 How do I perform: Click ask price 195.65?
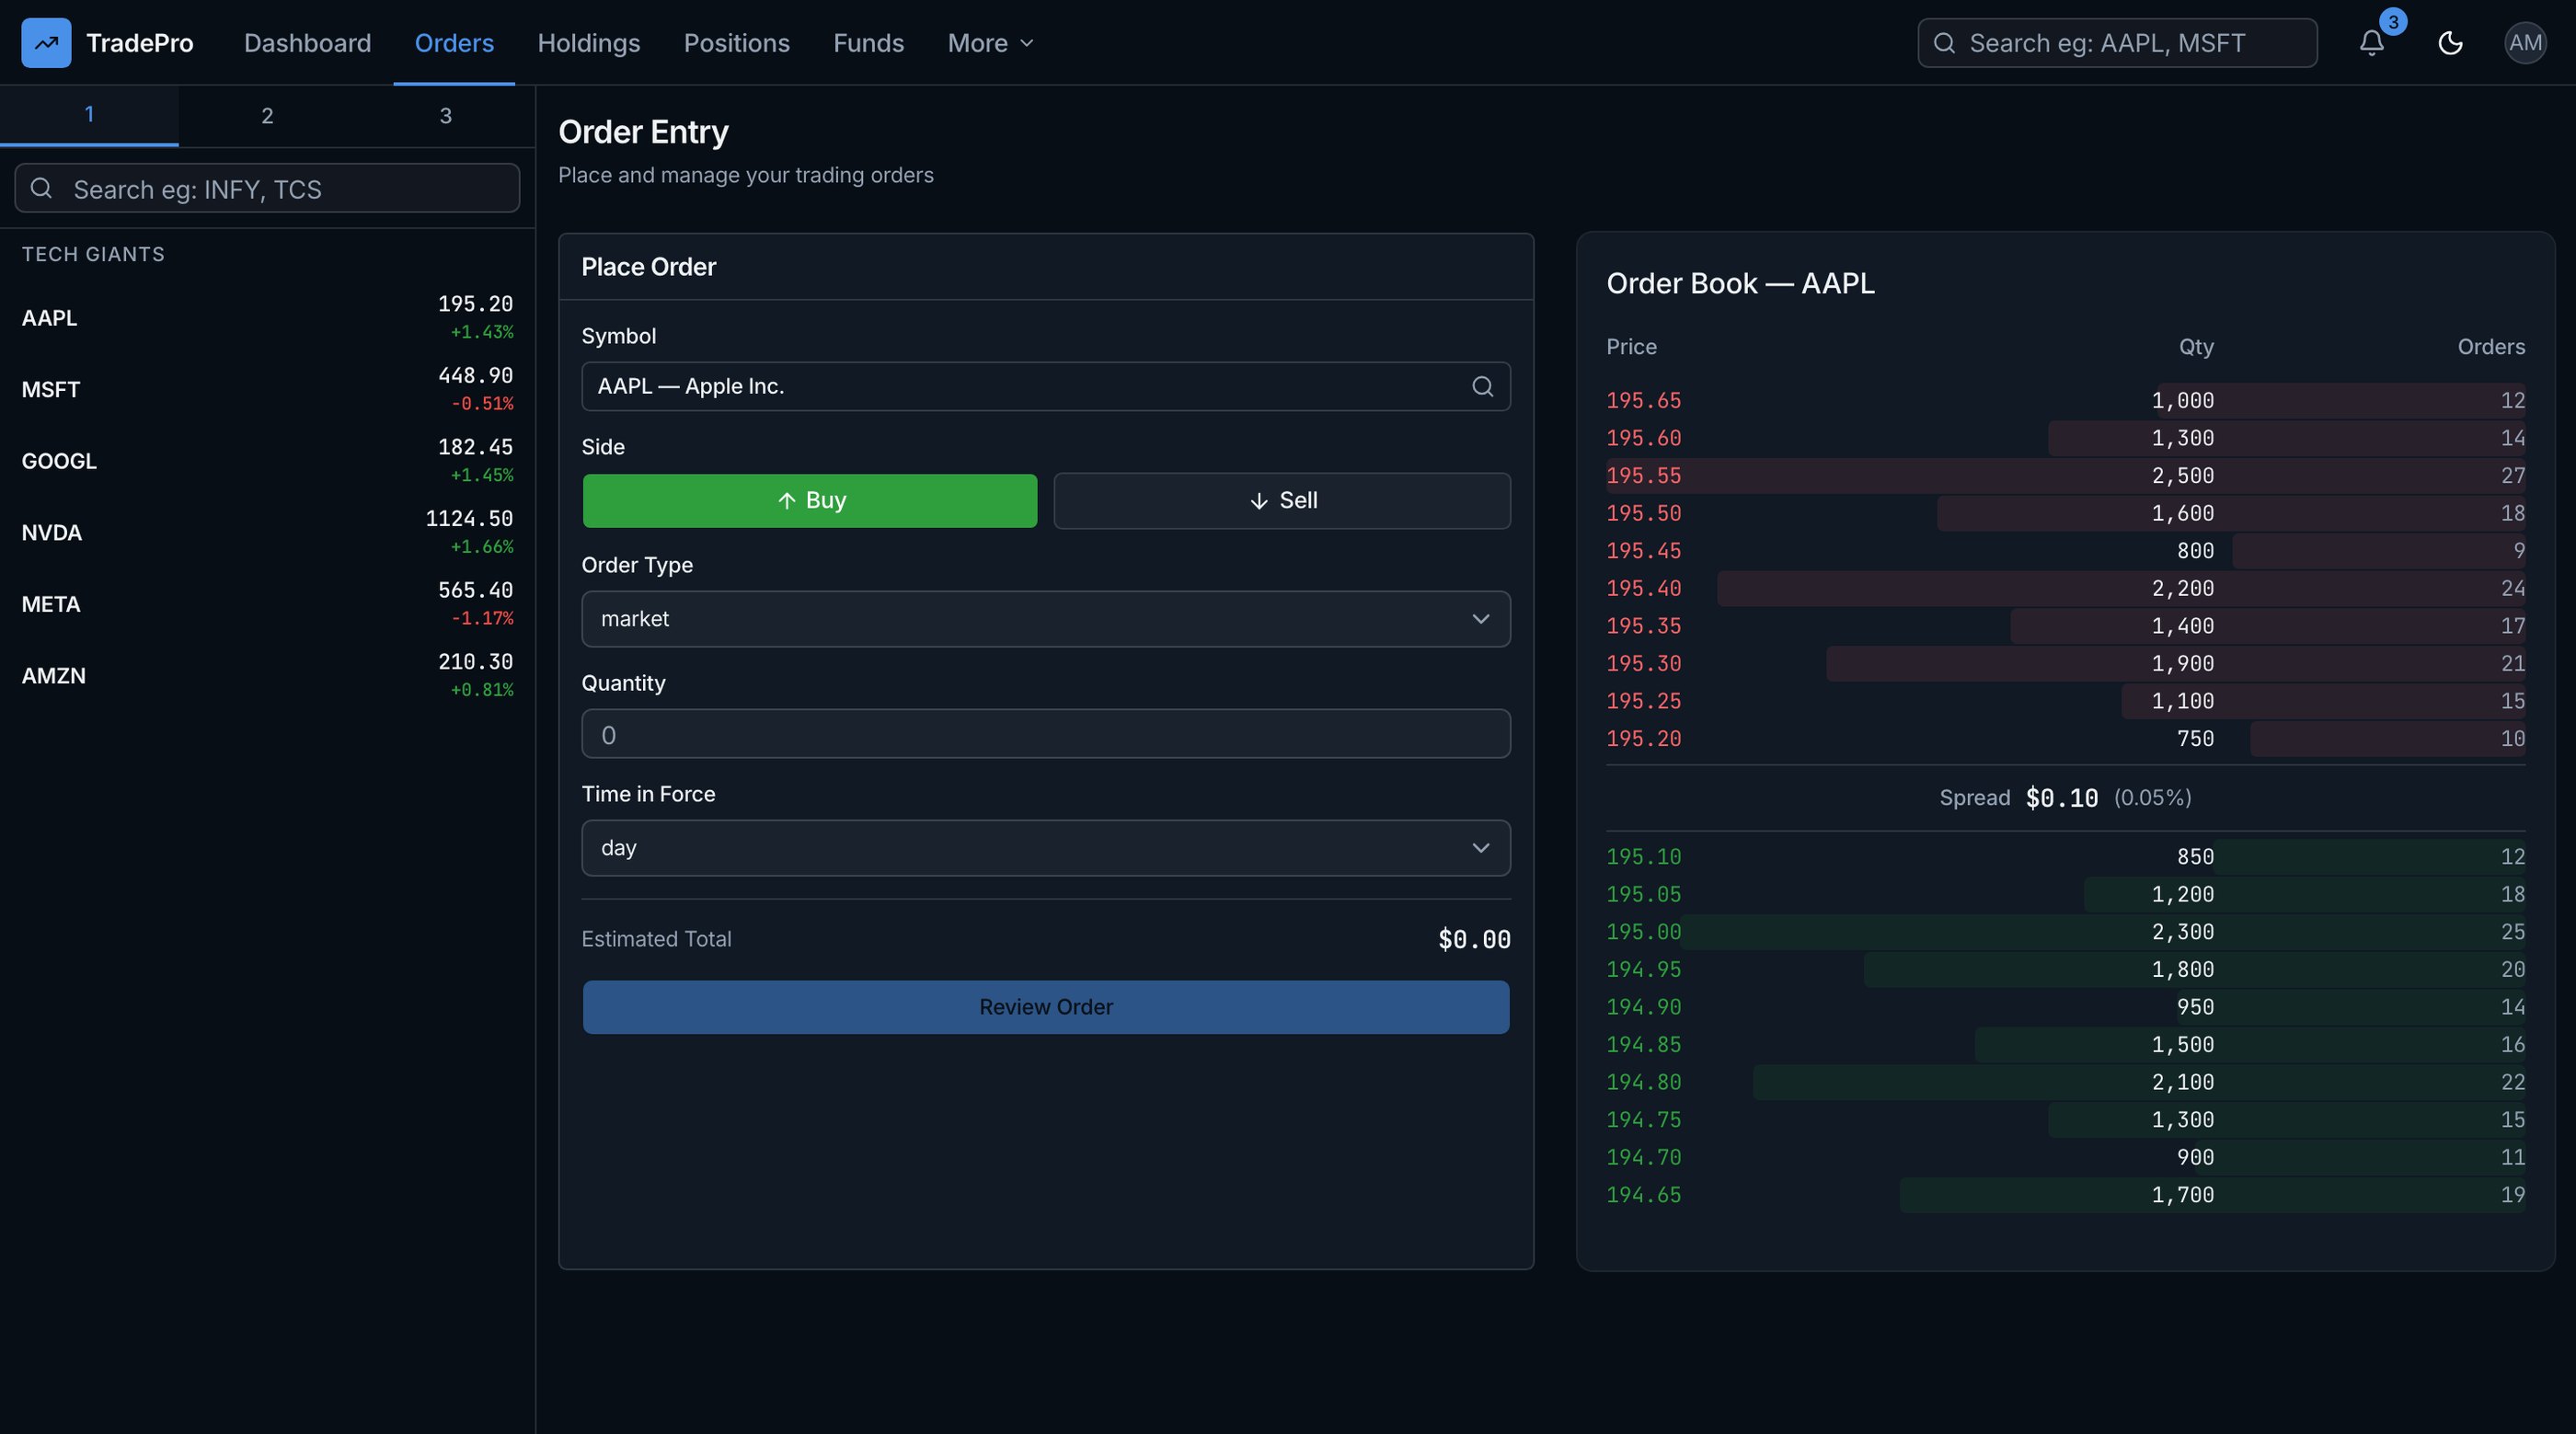coord(1643,400)
